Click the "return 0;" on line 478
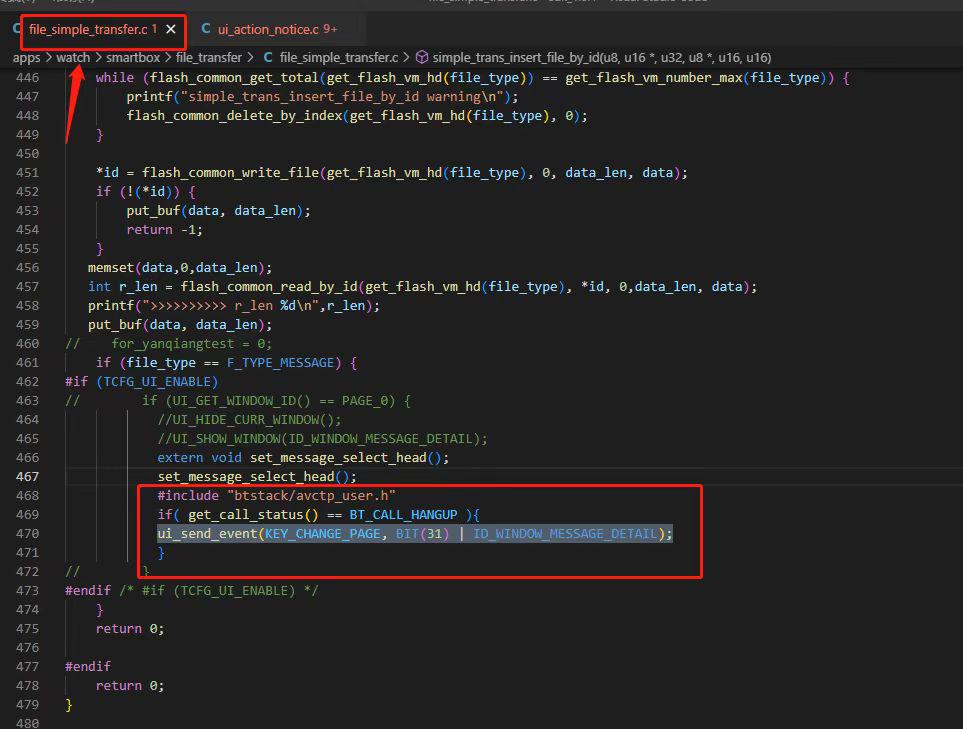Screen dimensions: 963x729 [130, 685]
